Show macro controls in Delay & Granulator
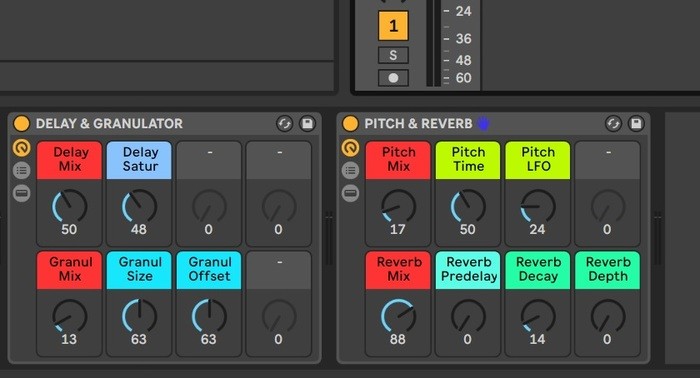Screen dimensions: 700x378 click(21, 147)
